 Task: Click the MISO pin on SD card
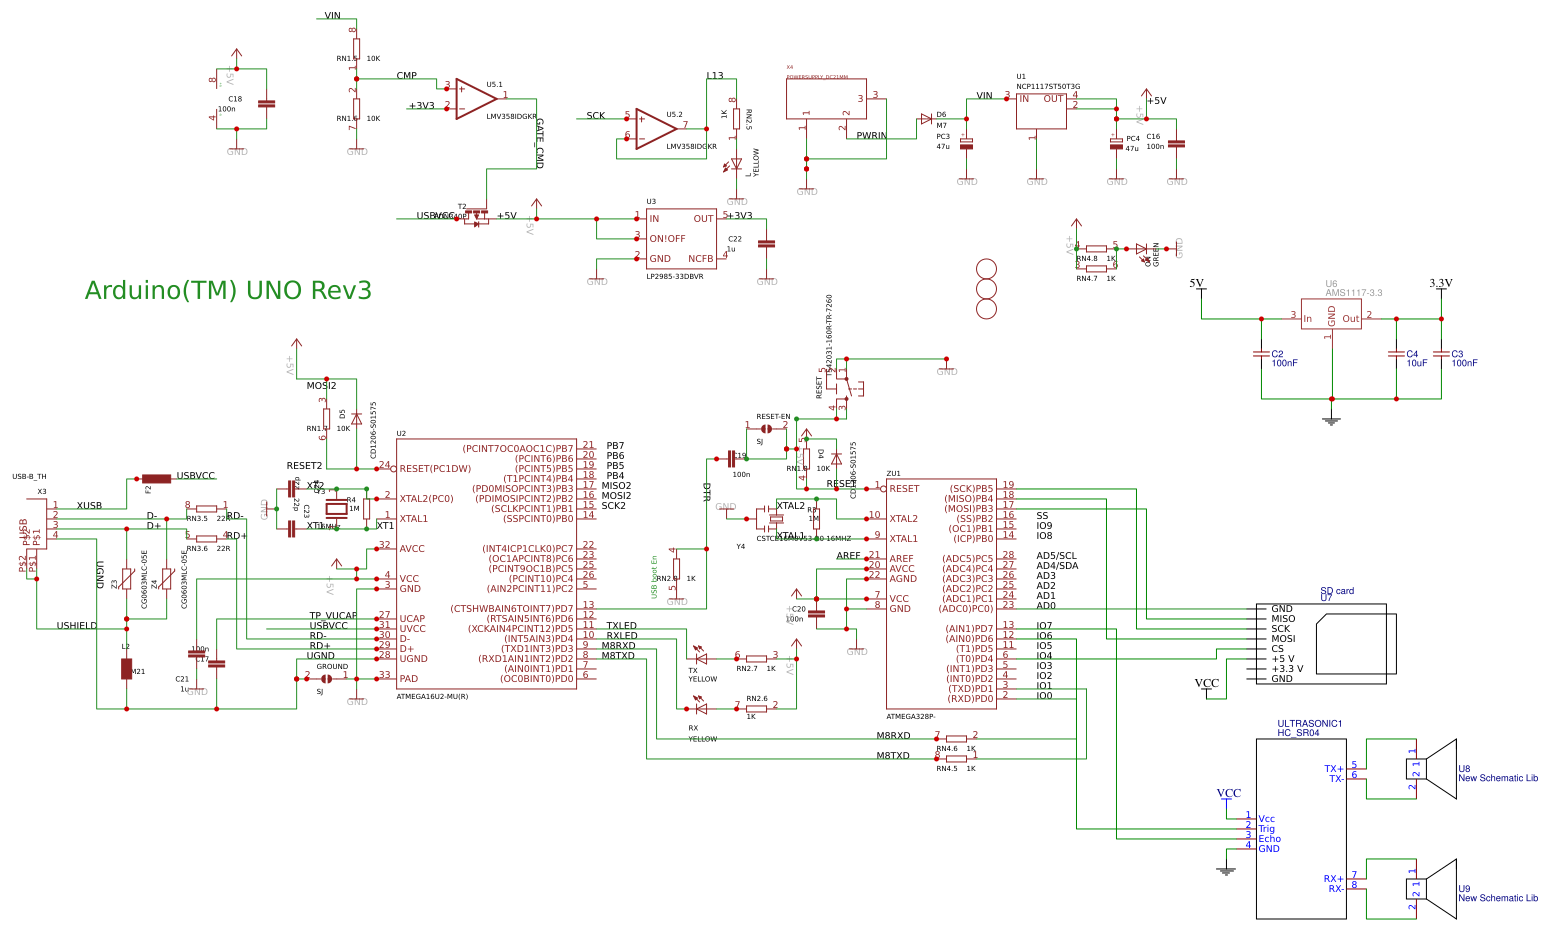(x=1283, y=618)
